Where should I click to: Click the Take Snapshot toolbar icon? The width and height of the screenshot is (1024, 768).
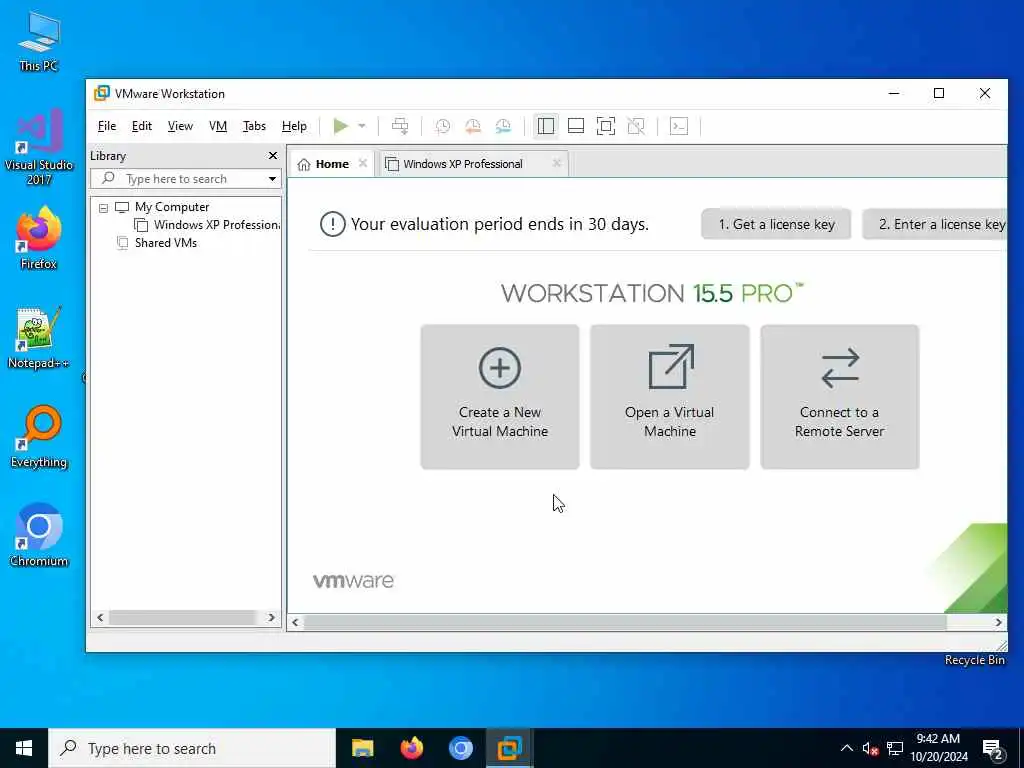coord(443,126)
